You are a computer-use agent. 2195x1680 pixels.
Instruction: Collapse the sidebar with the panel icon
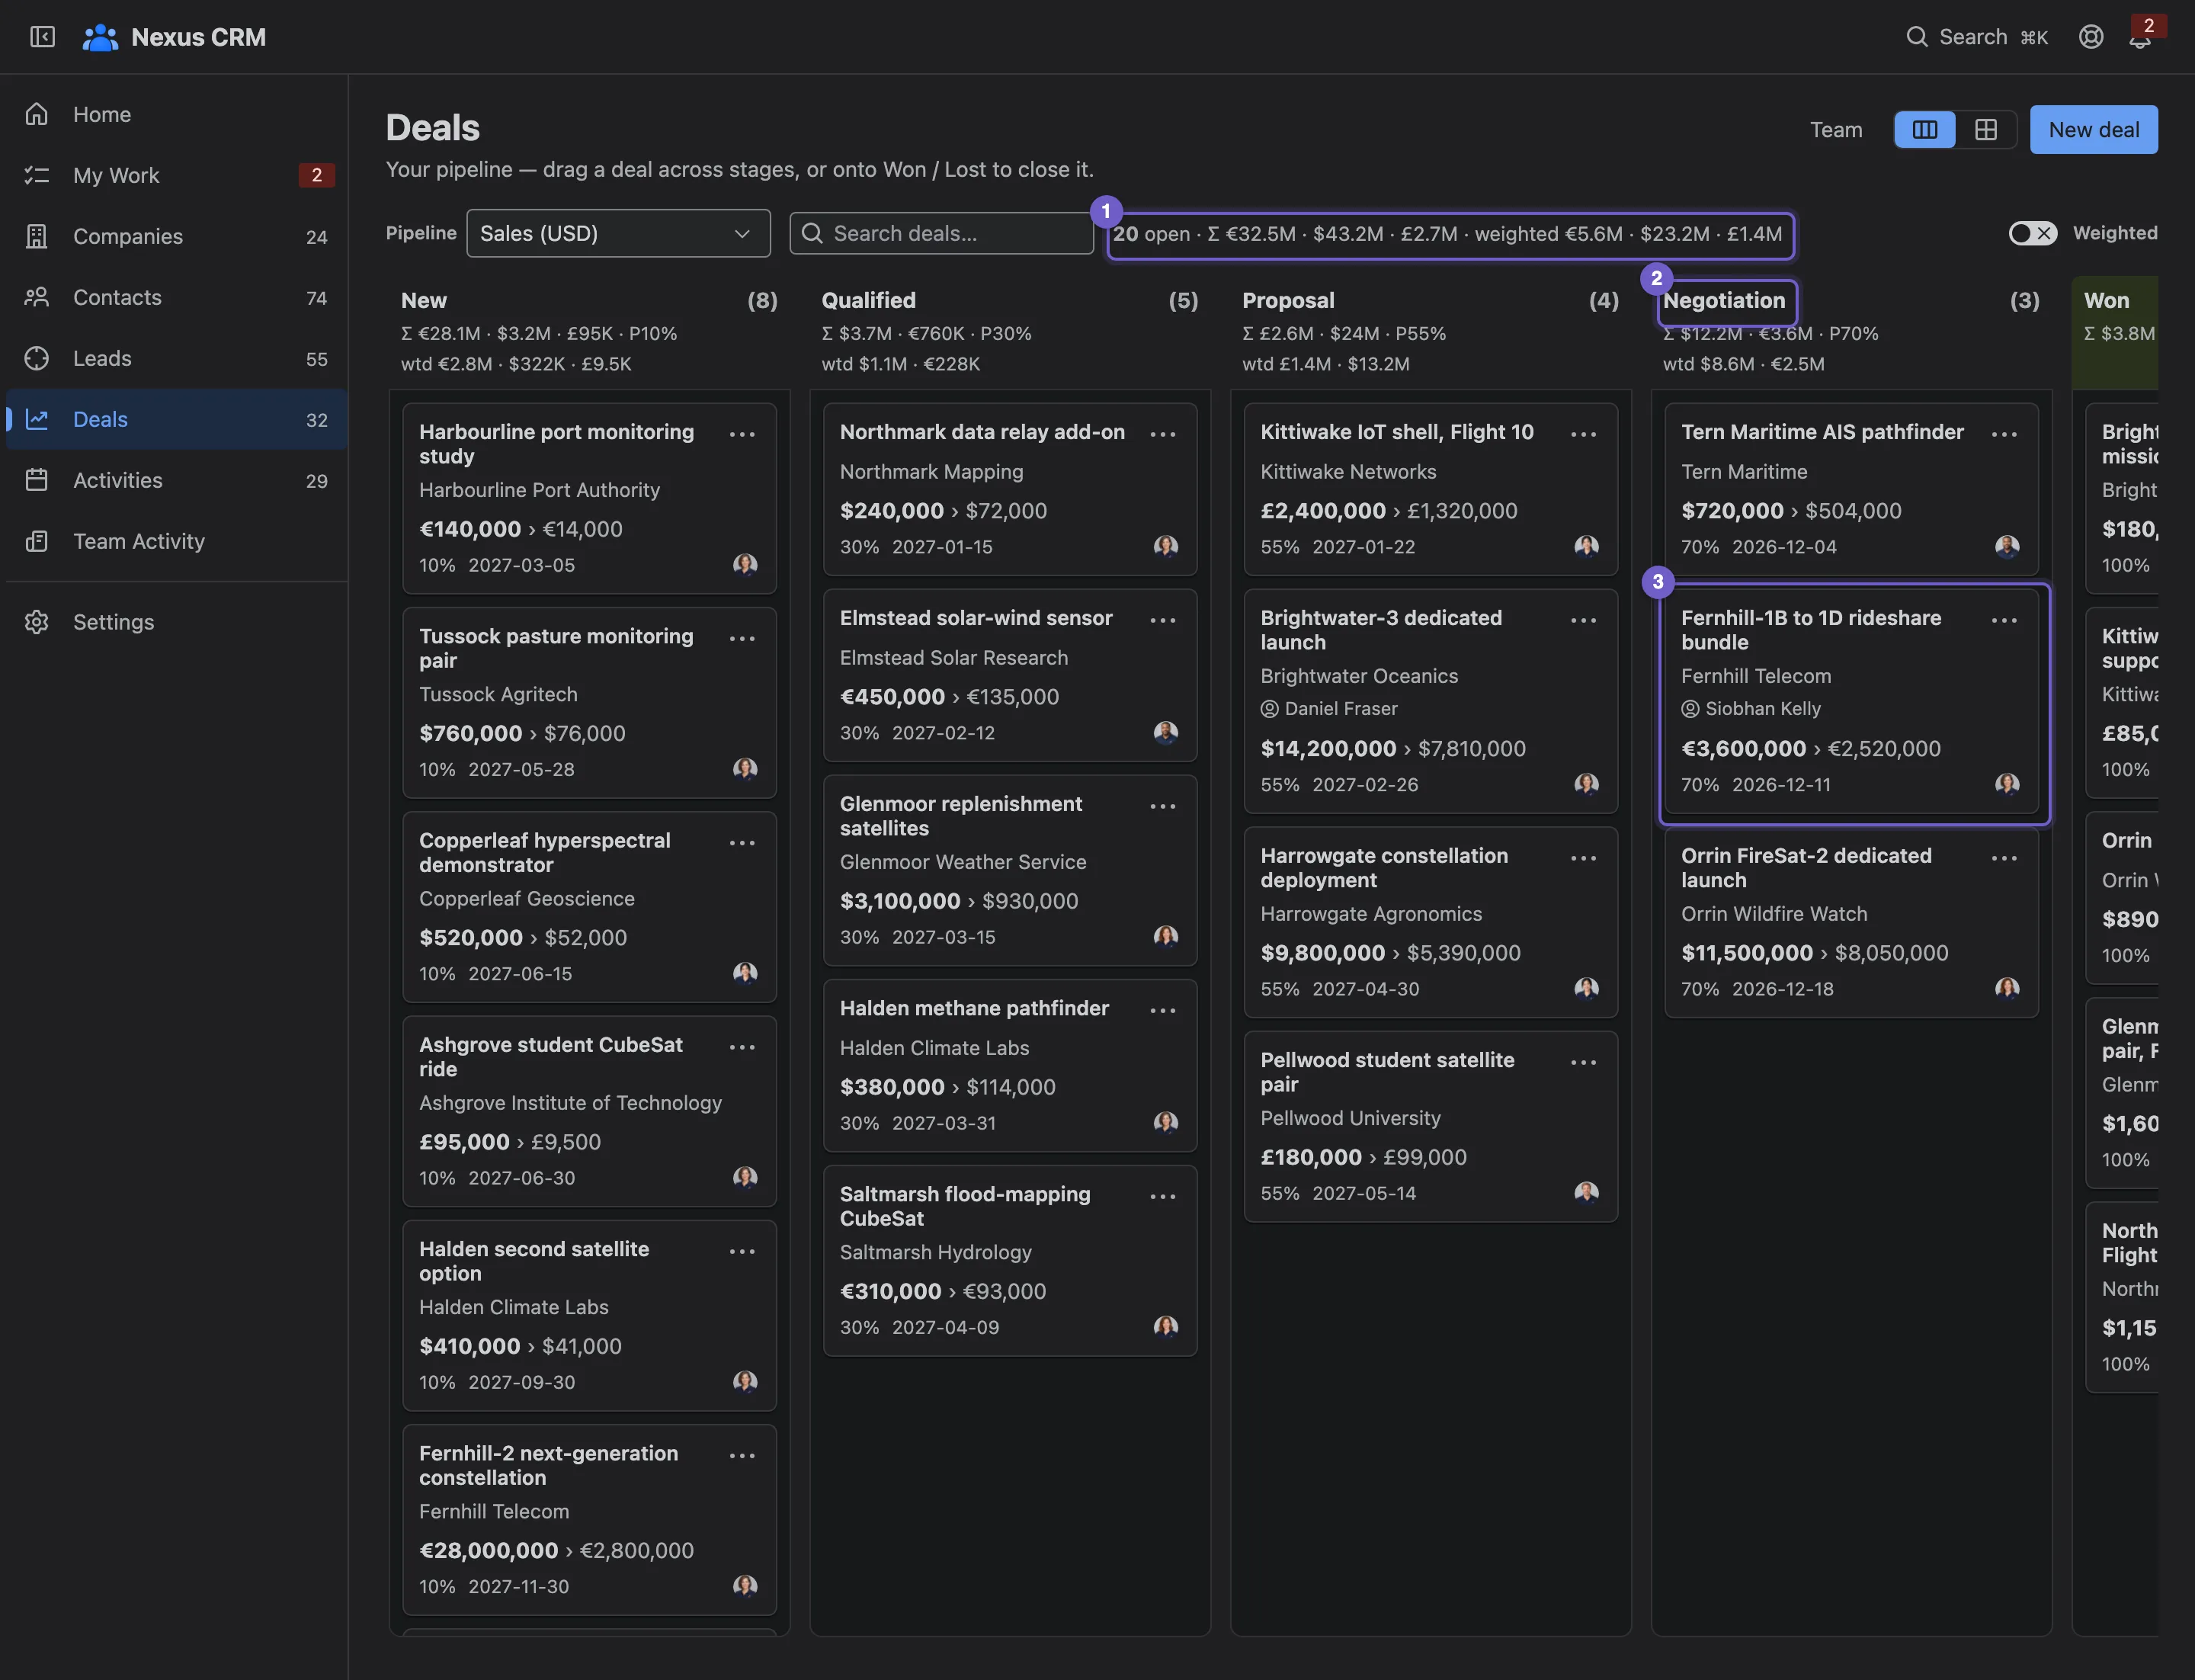point(42,37)
